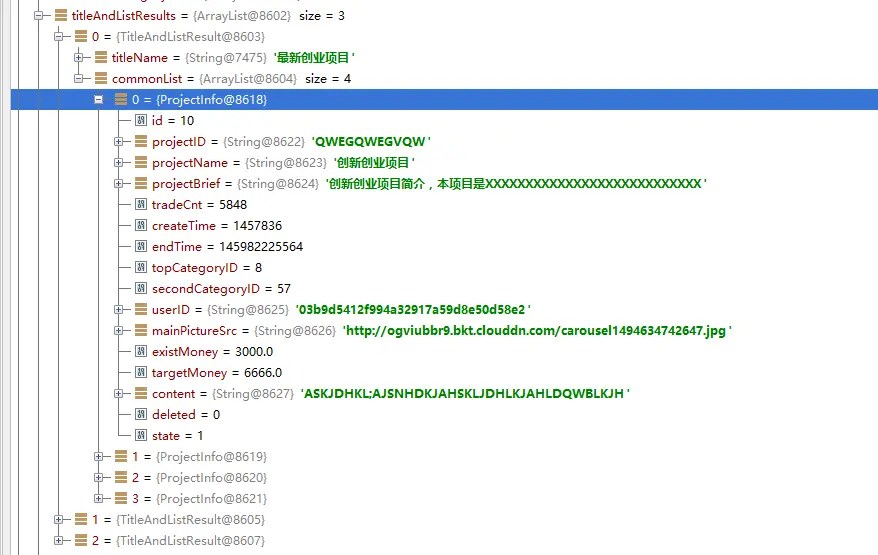Select the 'topCategoryID = 8' row
Image resolution: width=878 pixels, height=555 pixels.
click(x=207, y=268)
